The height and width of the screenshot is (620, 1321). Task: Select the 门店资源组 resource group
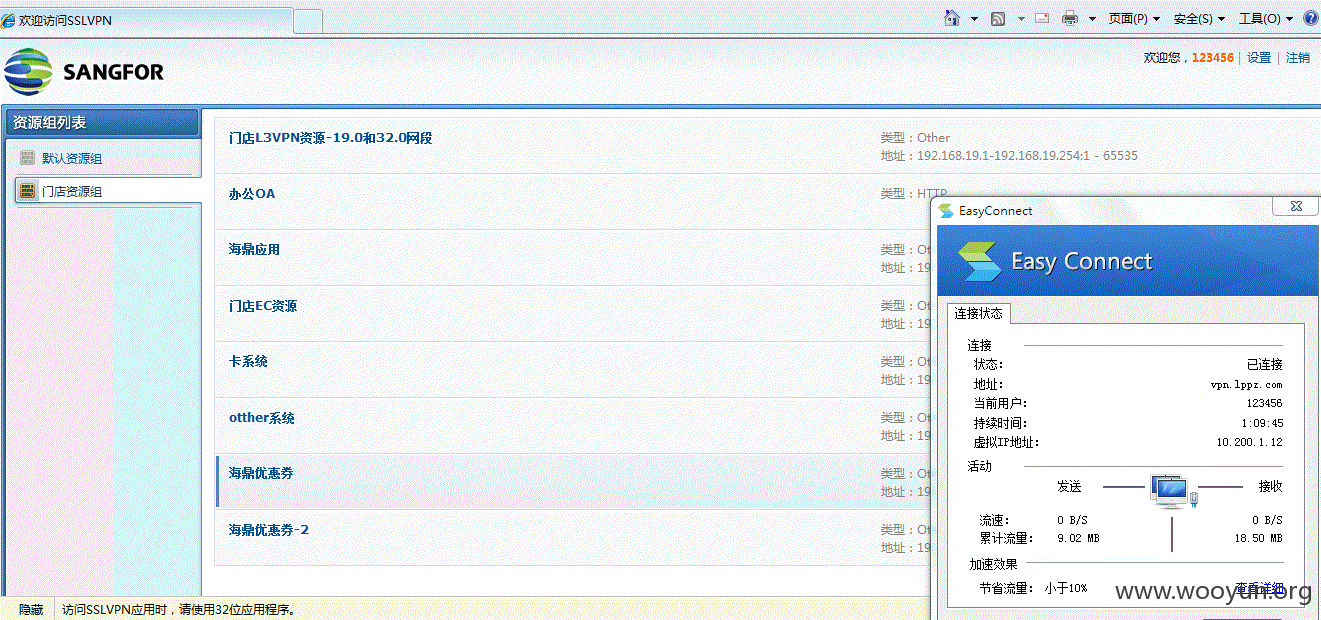(71, 191)
